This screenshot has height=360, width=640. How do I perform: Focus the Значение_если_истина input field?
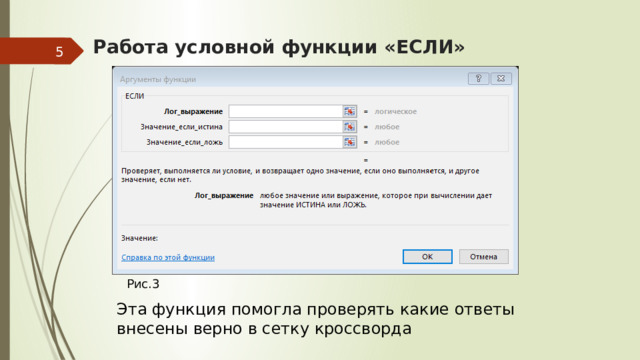coord(285,127)
